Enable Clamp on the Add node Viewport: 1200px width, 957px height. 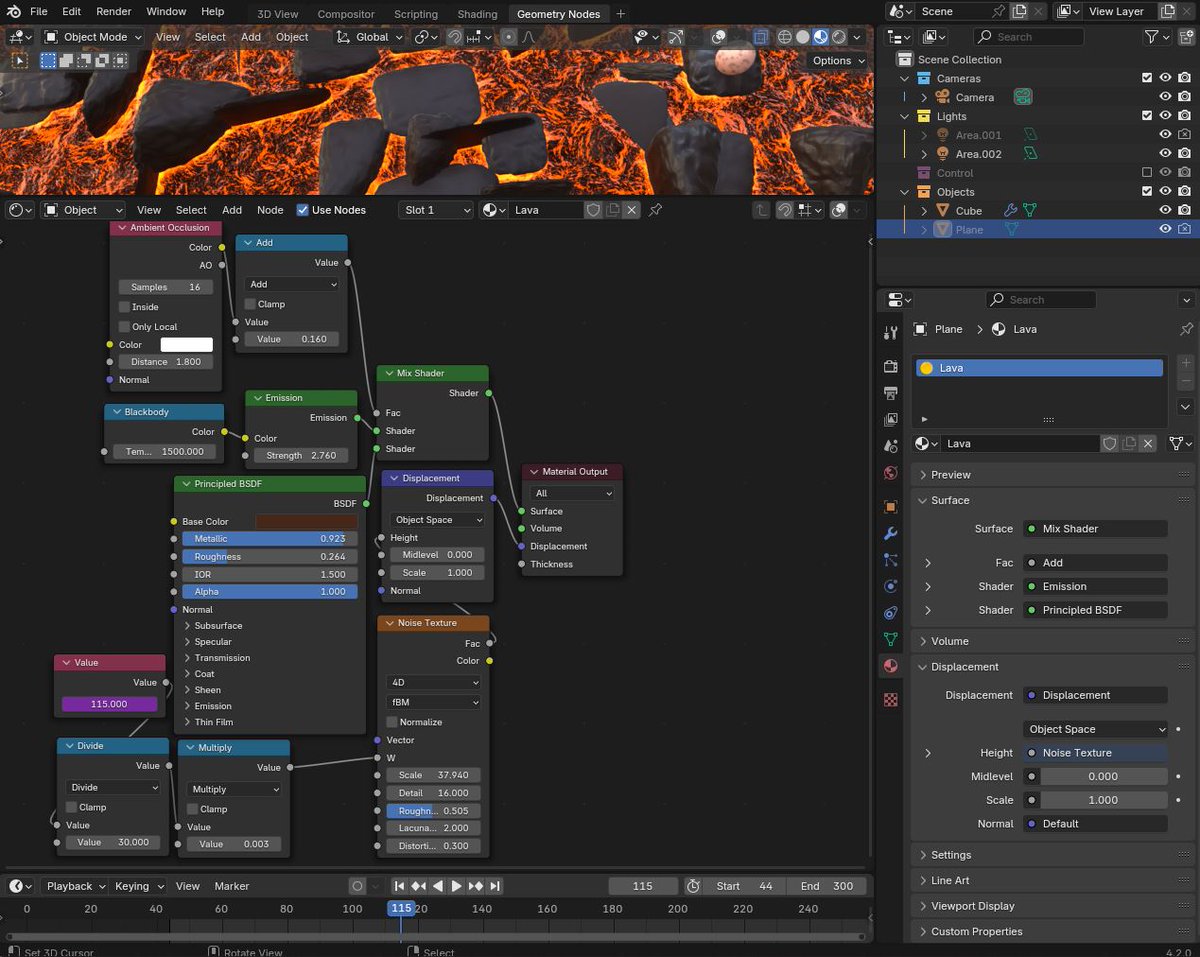pyautogui.click(x=250, y=304)
